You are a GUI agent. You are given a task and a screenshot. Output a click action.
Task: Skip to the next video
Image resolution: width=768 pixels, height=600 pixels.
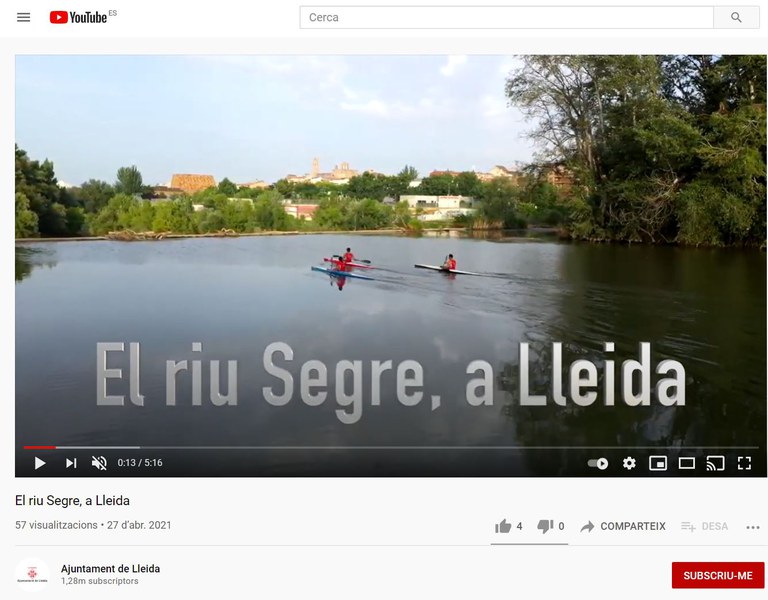pyautogui.click(x=71, y=463)
